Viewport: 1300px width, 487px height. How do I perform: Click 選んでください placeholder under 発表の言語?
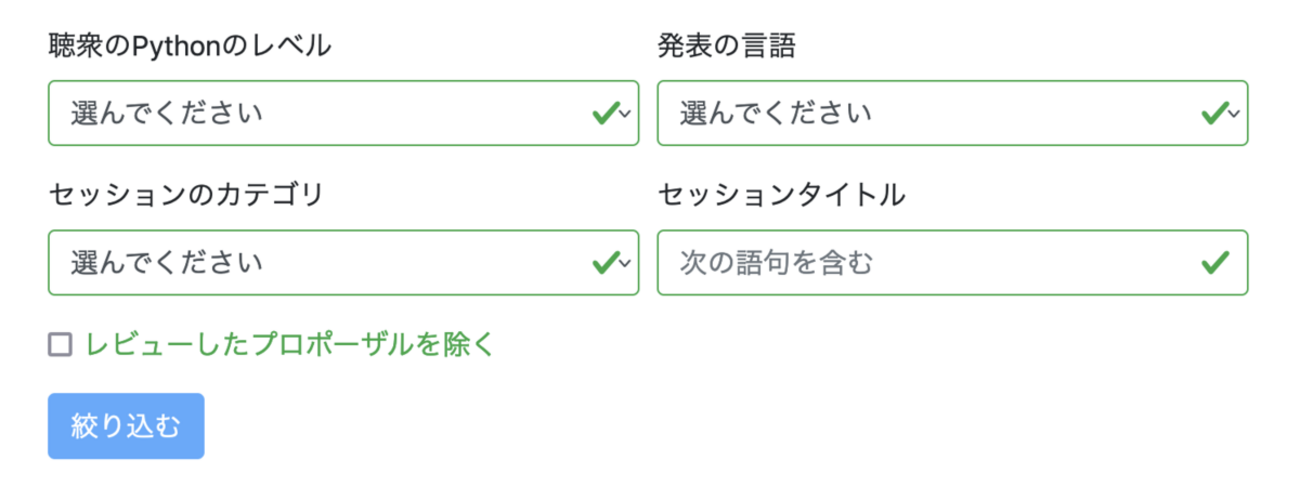(x=775, y=113)
